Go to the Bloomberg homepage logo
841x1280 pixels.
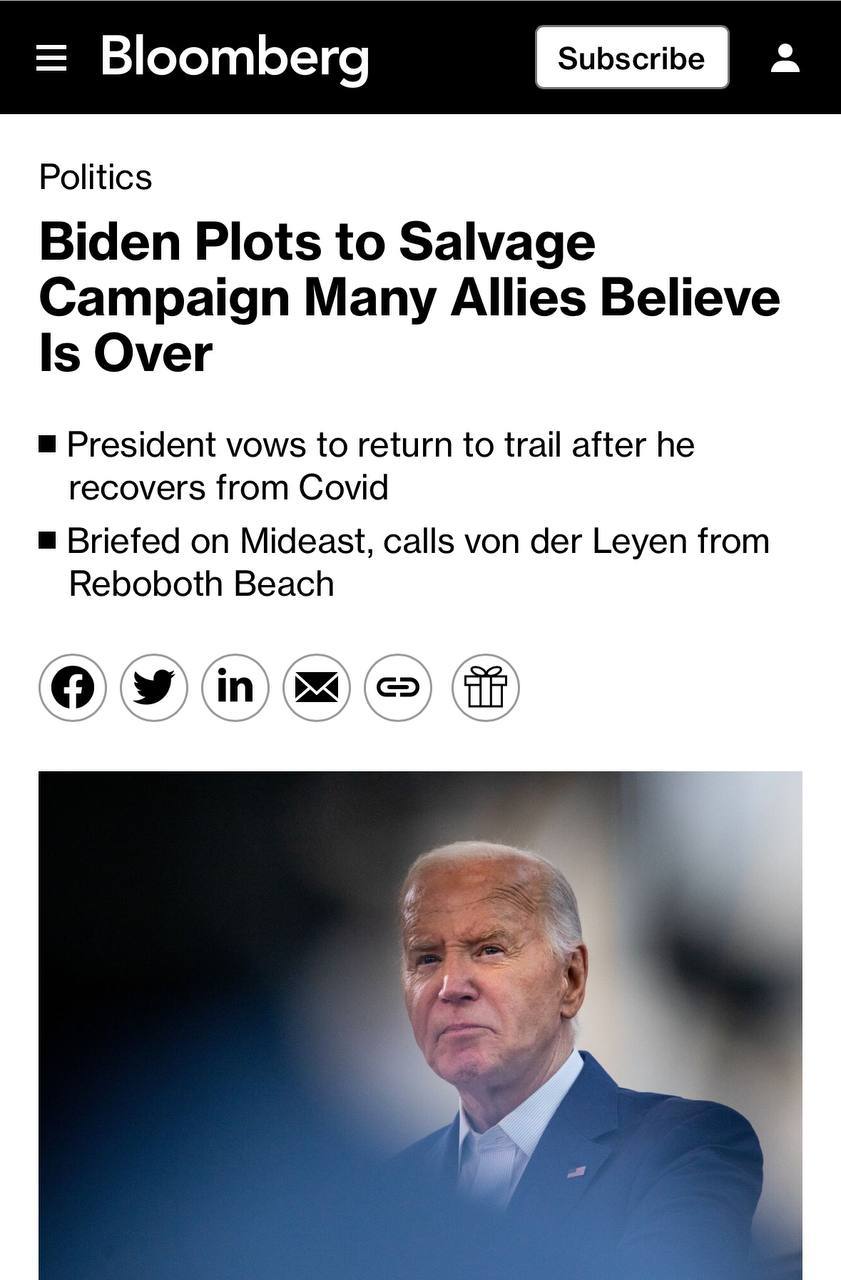pos(235,58)
